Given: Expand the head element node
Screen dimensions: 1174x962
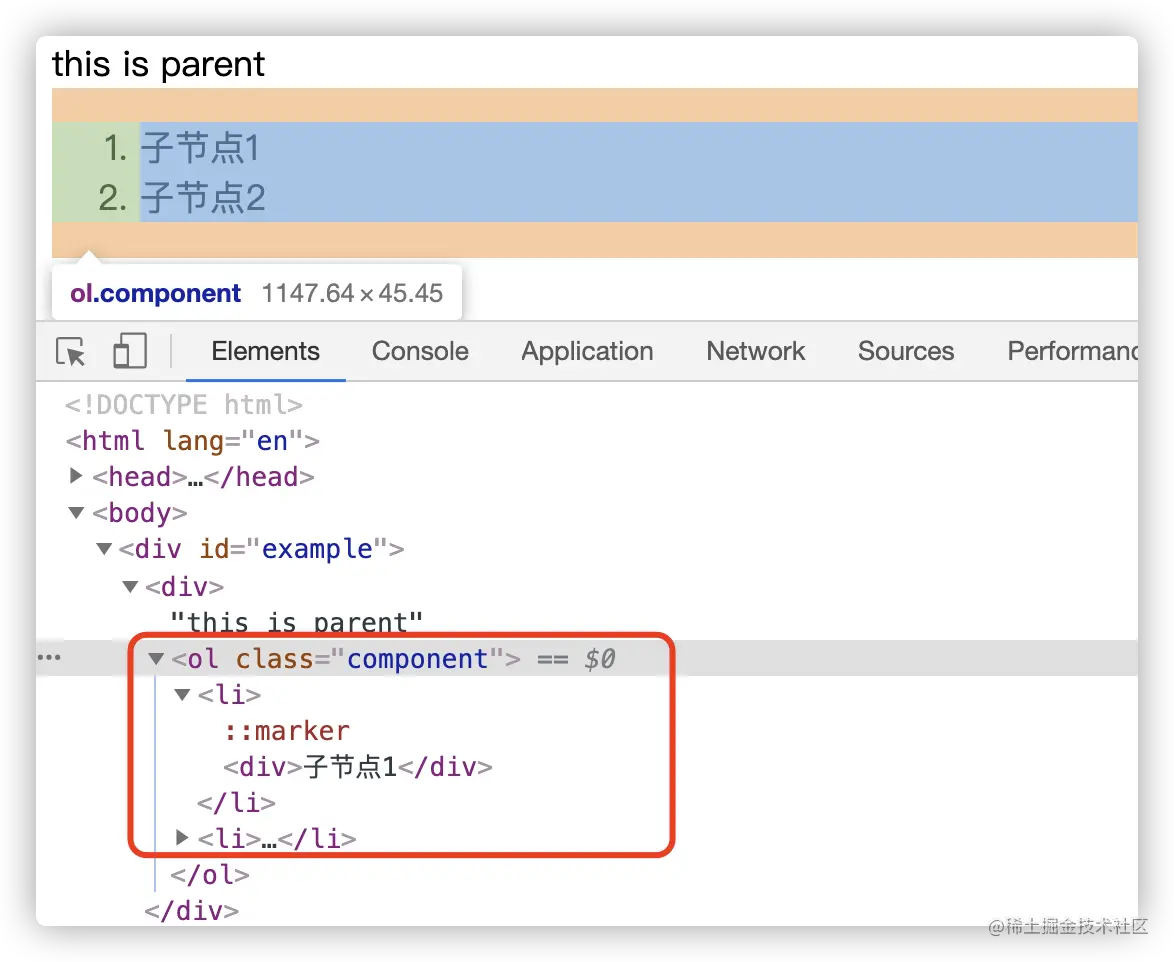Looking at the screenshot, I should click(76, 475).
